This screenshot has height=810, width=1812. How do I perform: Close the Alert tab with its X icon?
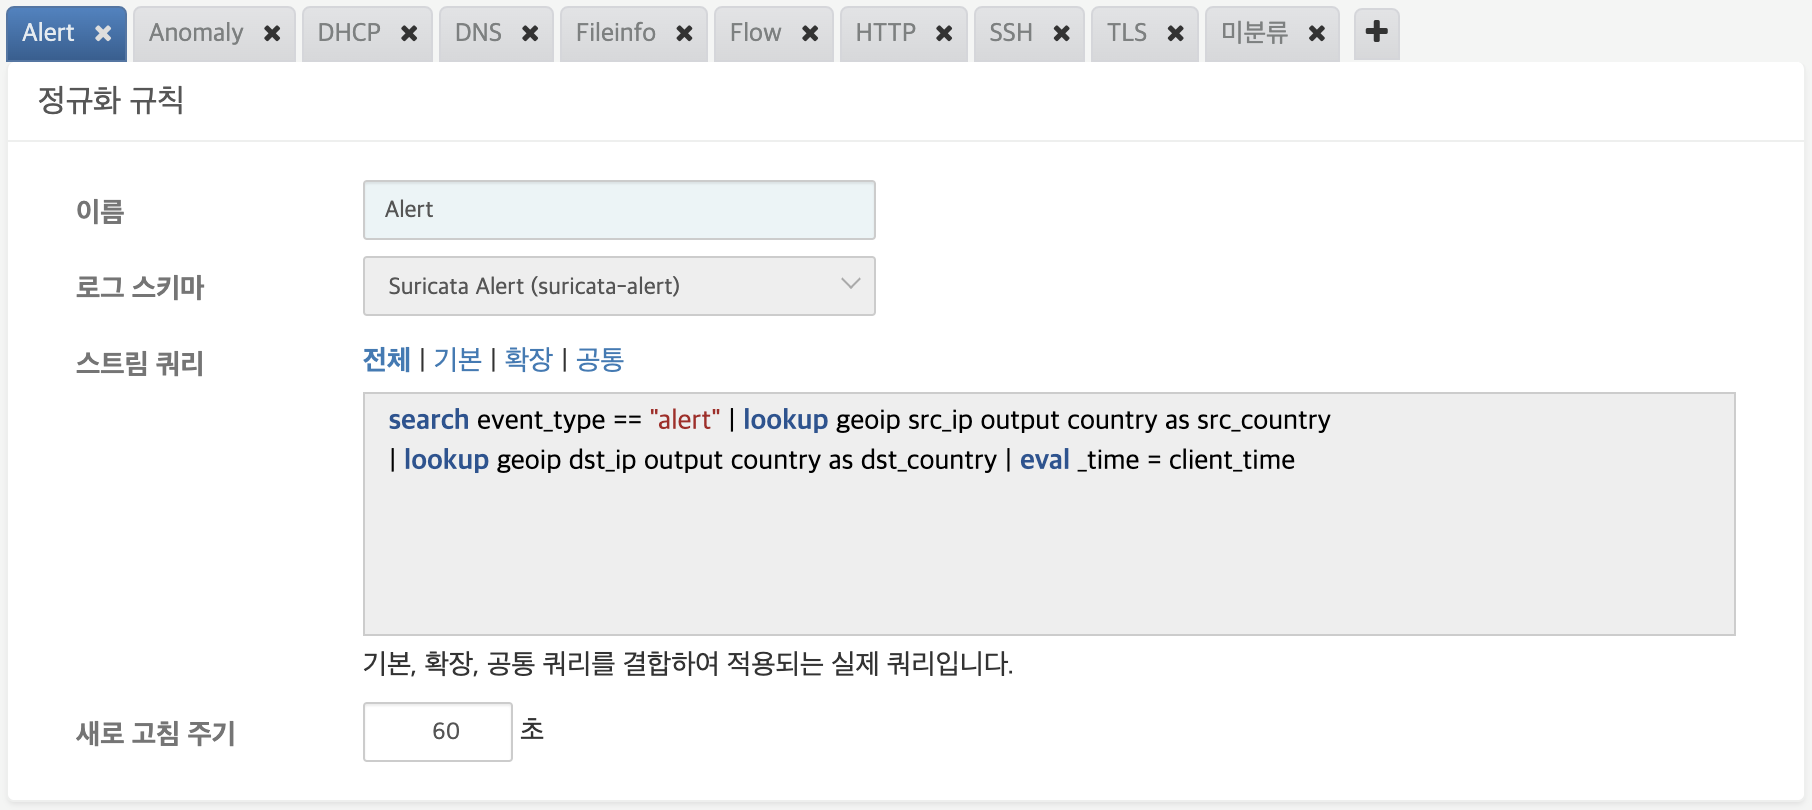pyautogui.click(x=103, y=34)
